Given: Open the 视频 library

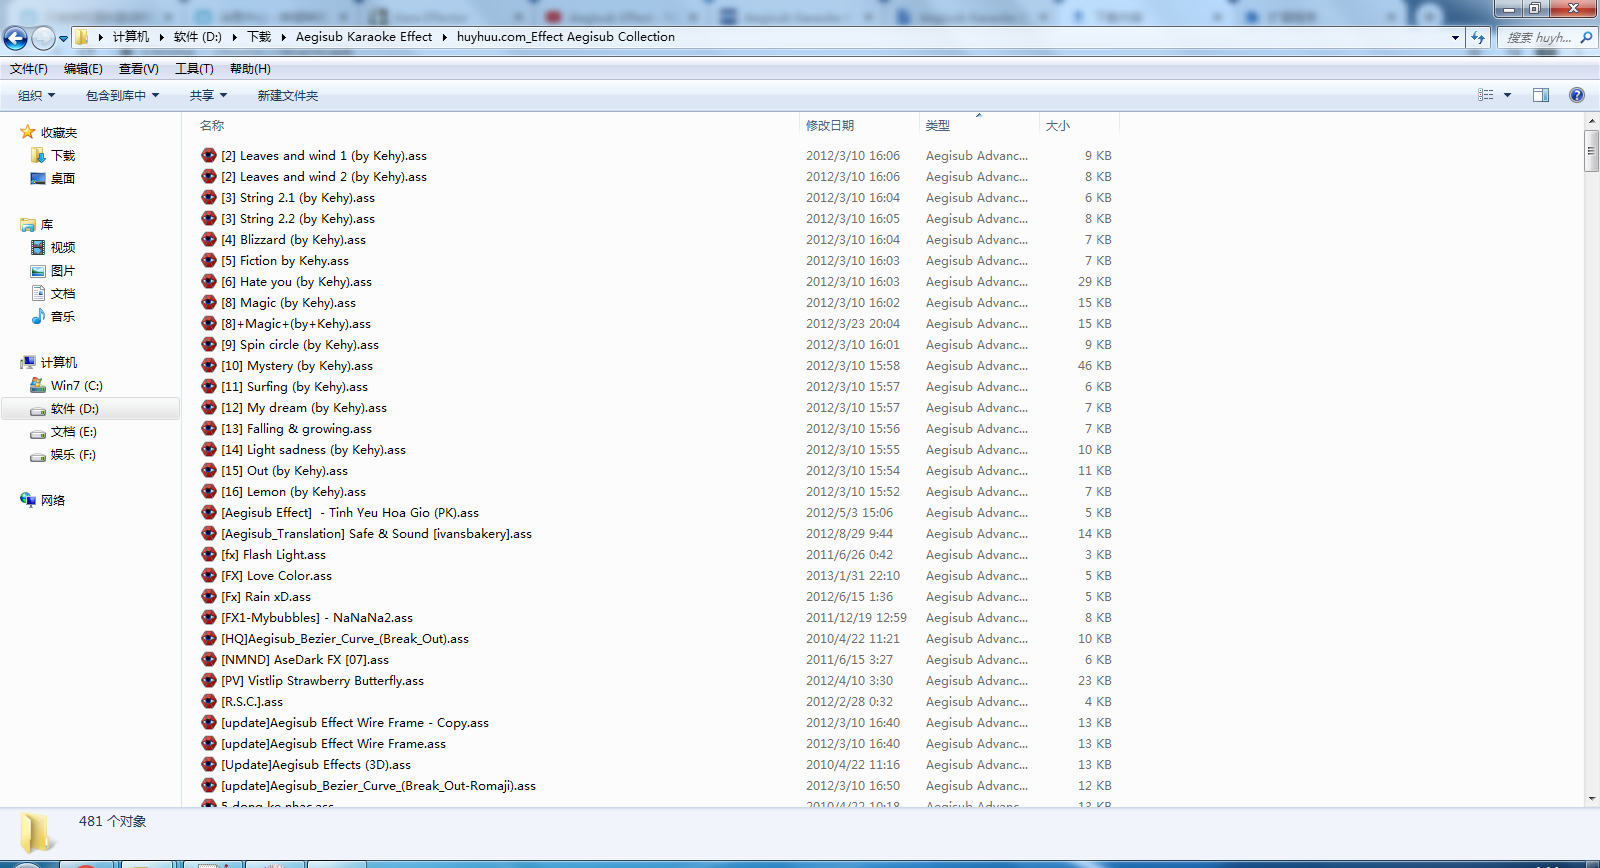Looking at the screenshot, I should 63,248.
